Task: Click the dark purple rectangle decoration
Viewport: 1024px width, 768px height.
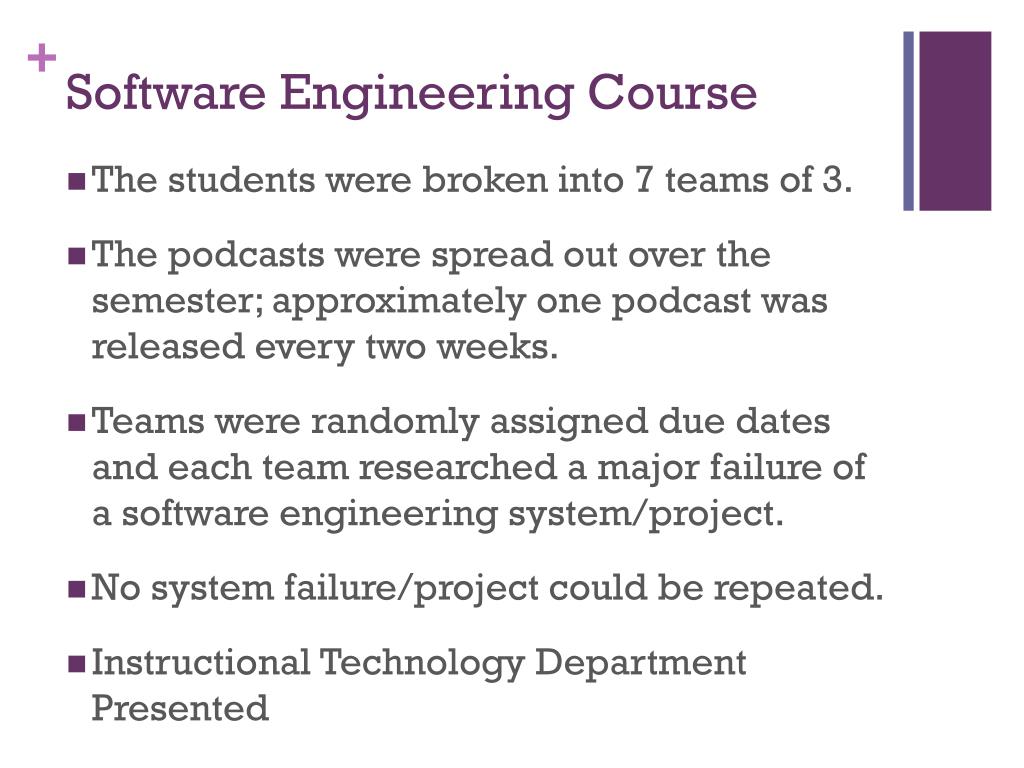Action: pyautogui.click(x=955, y=121)
